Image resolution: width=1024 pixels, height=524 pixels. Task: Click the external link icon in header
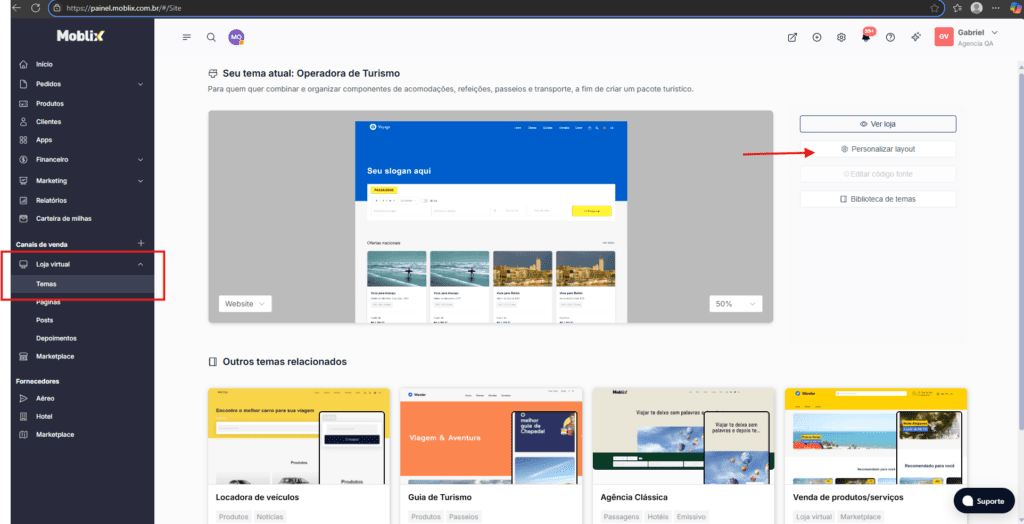point(792,38)
